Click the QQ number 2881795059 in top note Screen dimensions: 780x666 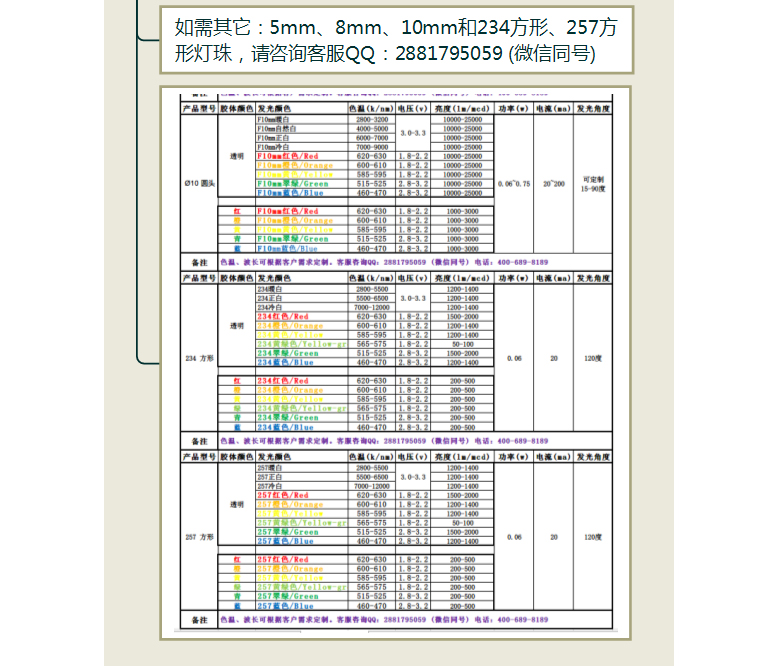[449, 54]
